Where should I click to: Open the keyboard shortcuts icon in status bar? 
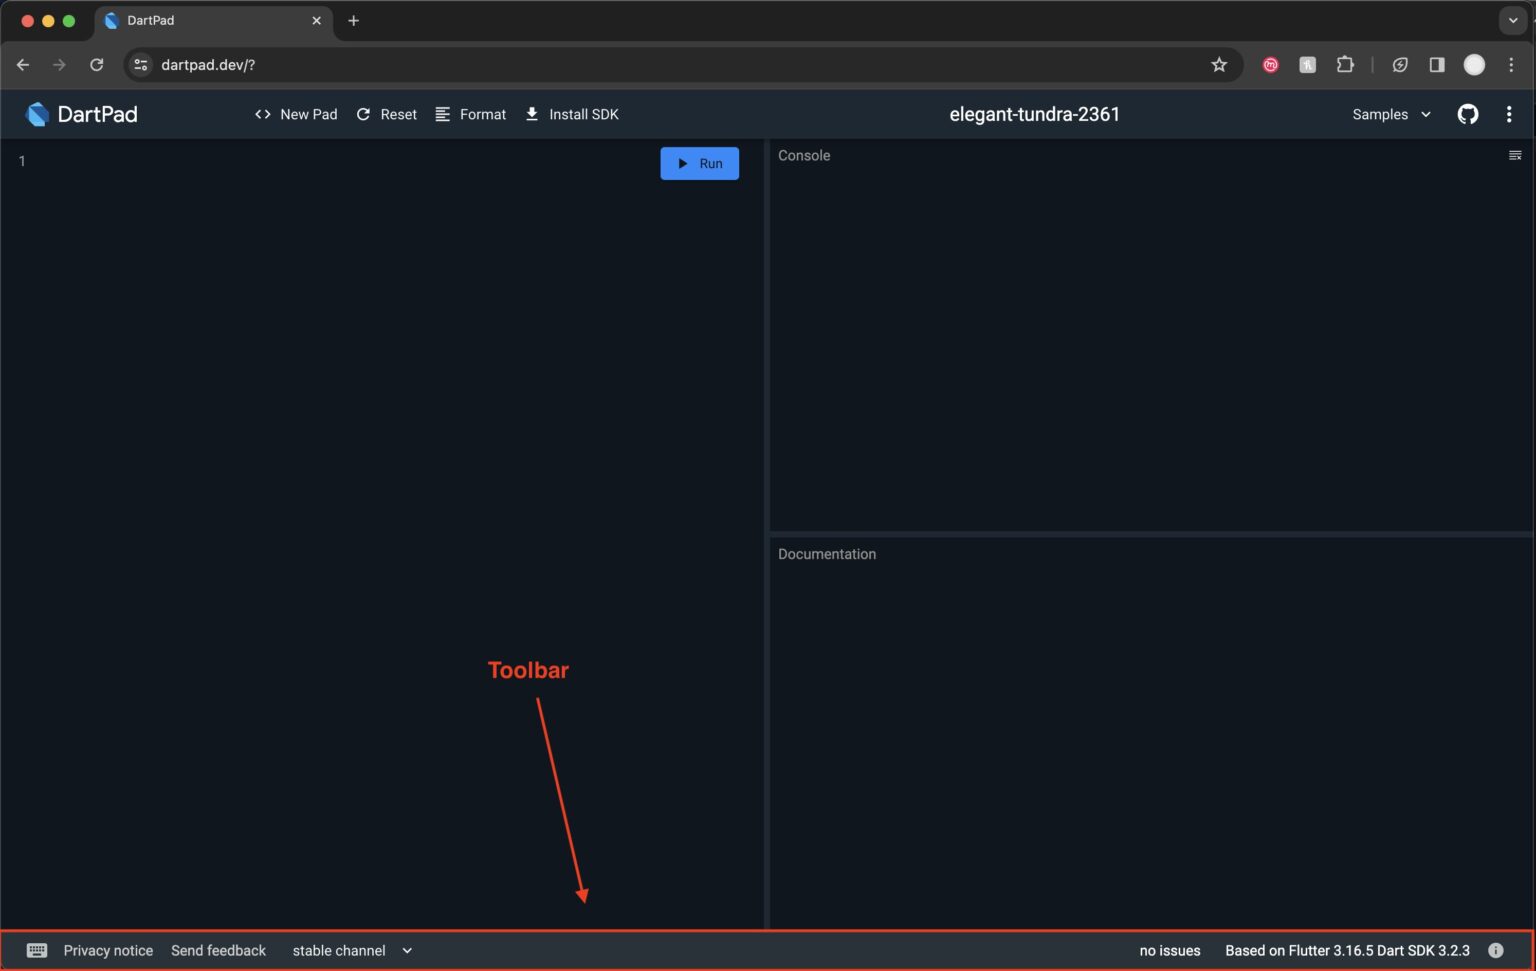tap(37, 950)
